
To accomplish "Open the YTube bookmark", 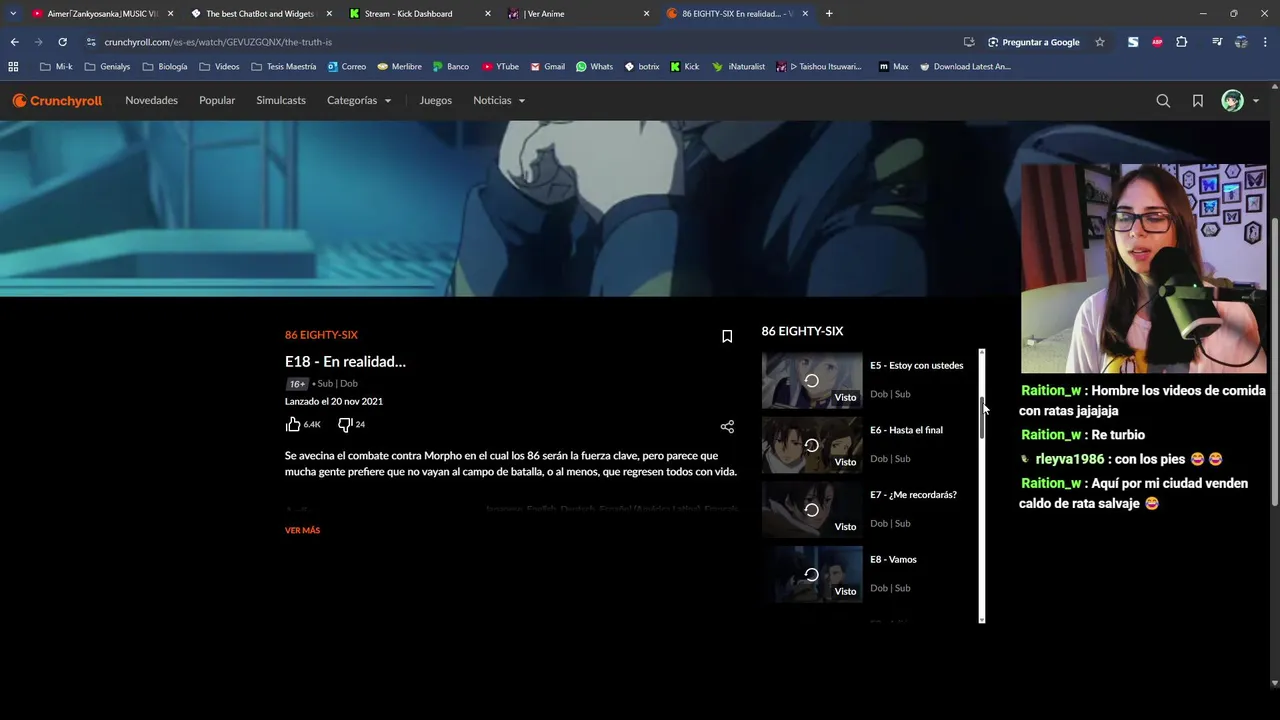I will pyautogui.click(x=500, y=67).
